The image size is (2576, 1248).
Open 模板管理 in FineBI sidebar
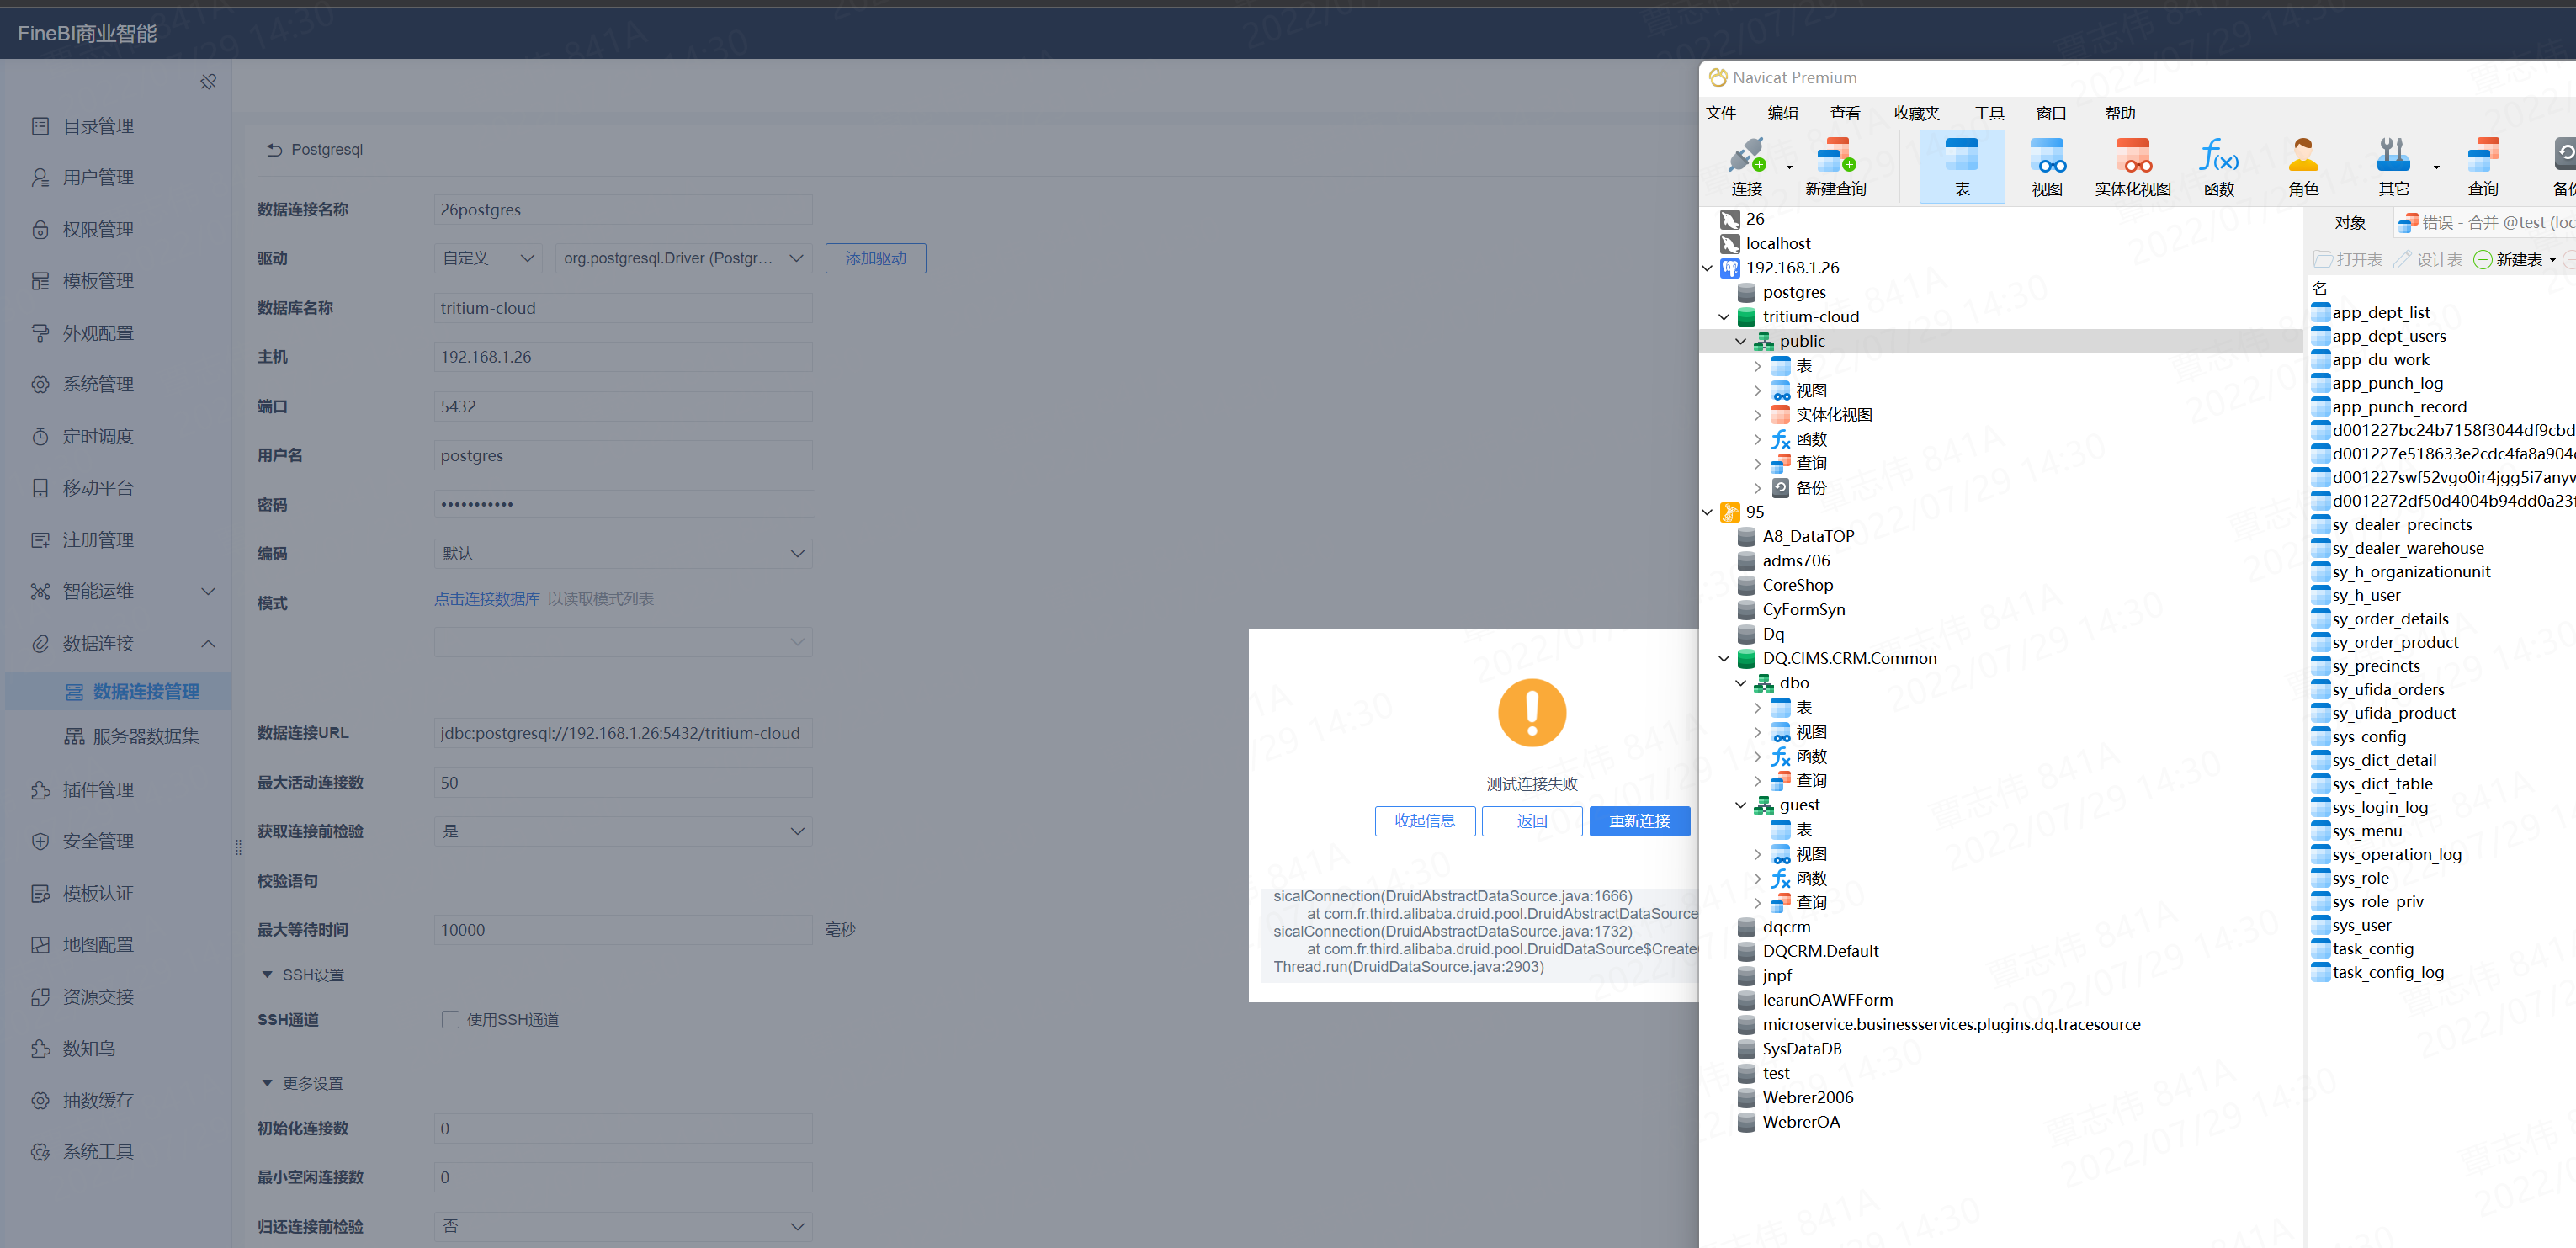[97, 281]
